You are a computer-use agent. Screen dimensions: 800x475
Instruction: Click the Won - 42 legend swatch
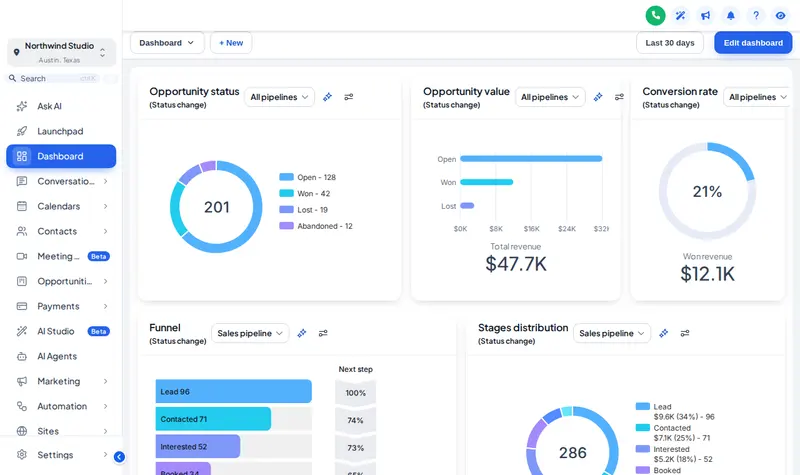[286, 193]
